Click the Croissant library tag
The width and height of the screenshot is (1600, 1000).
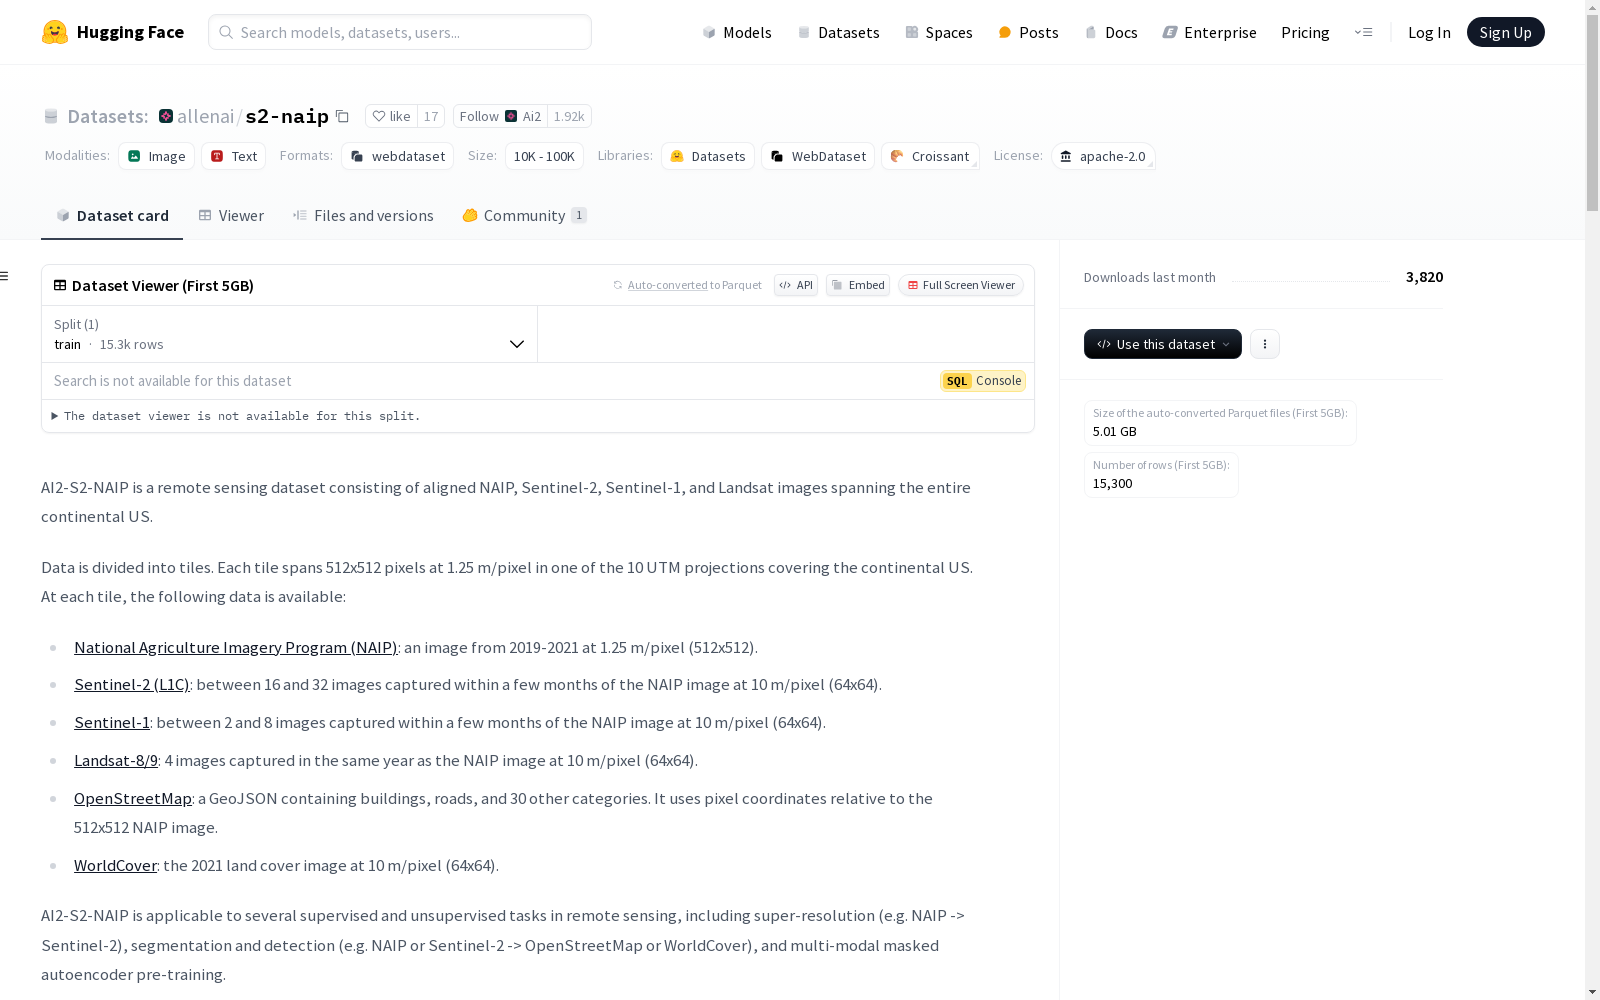click(x=930, y=156)
